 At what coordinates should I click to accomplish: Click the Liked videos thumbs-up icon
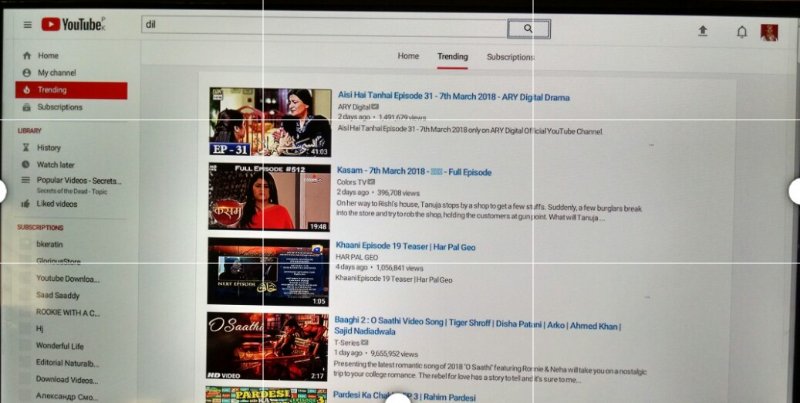[x=25, y=204]
